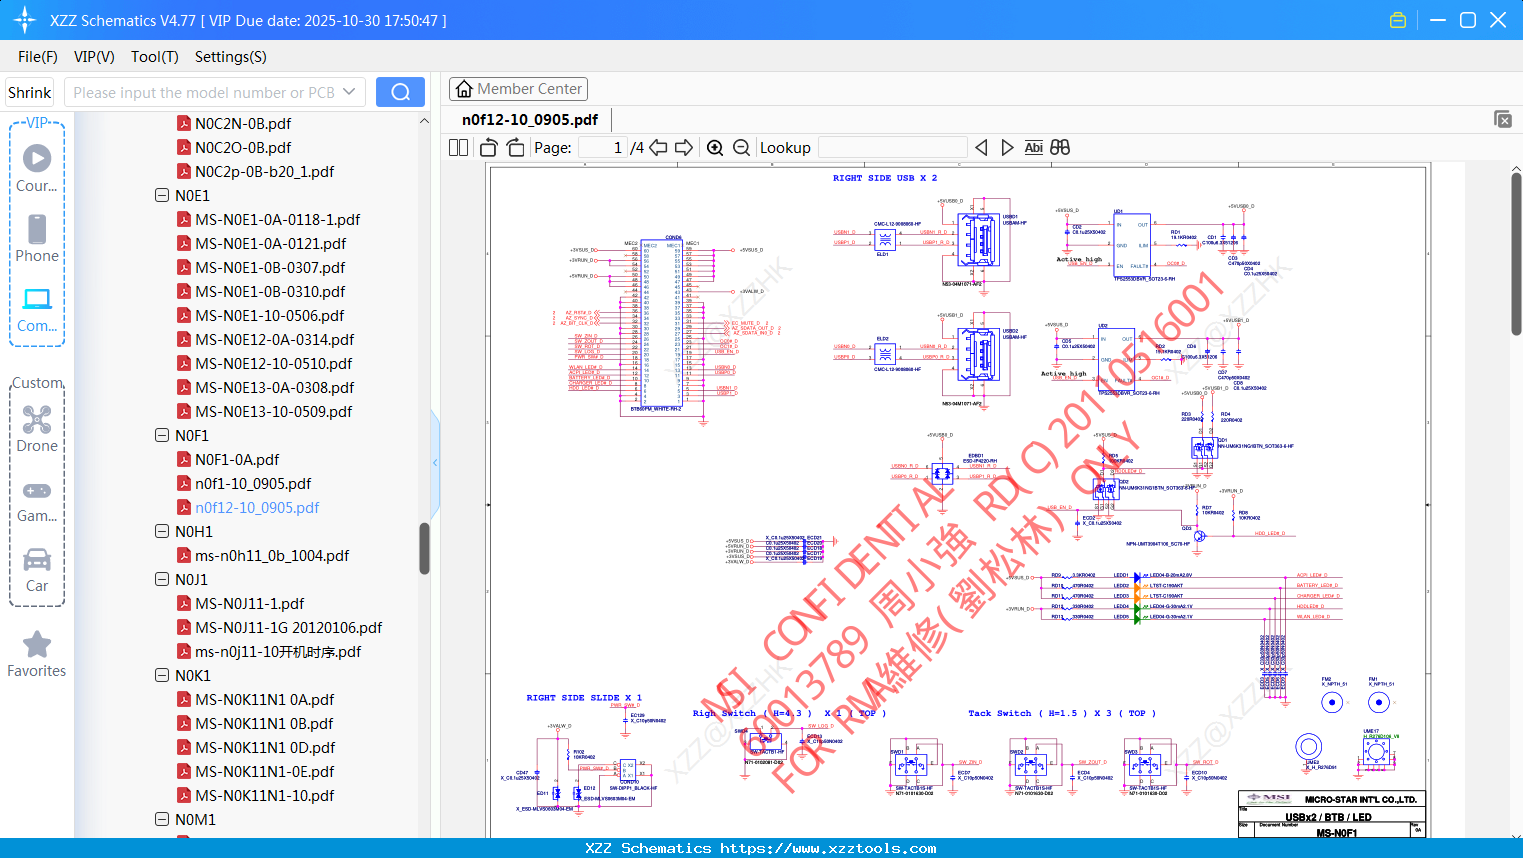Click the XZZ Schematics app logo
The width and height of the screenshot is (1523, 858).
coord(24,20)
